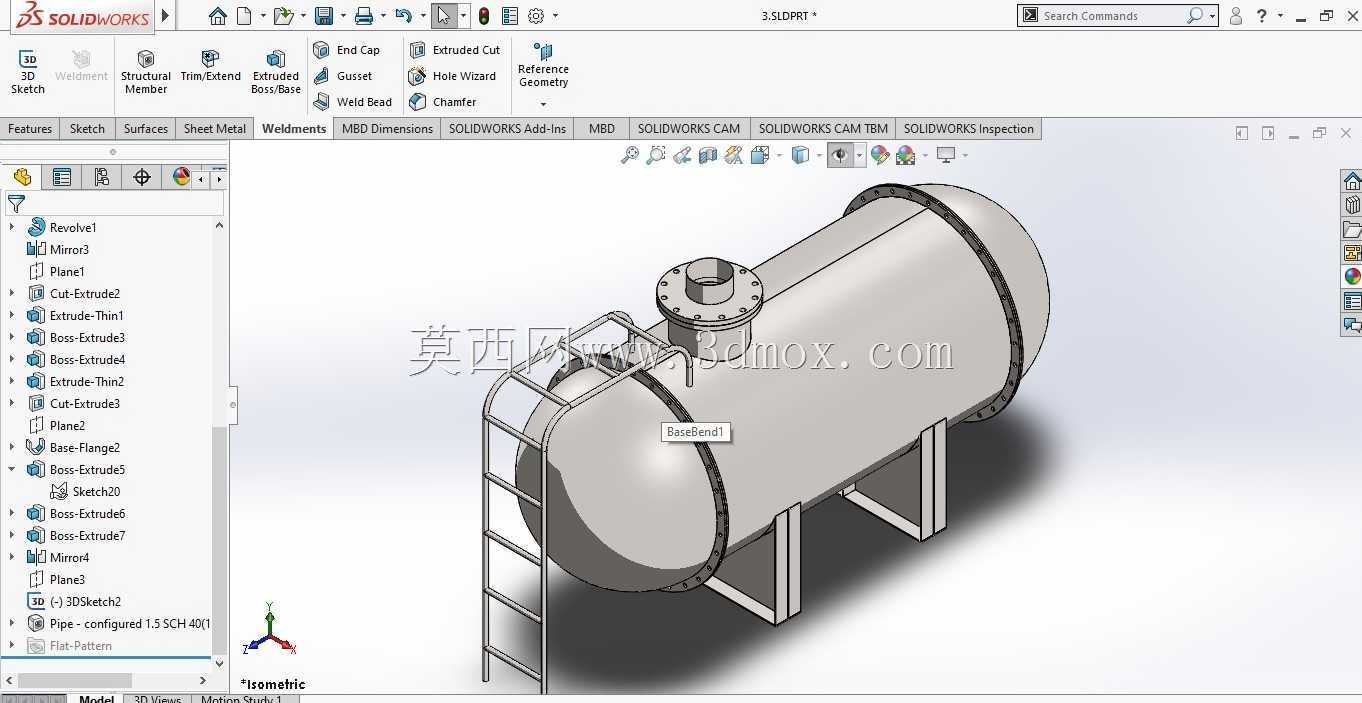Select the (-) 3DSketch2 item
This screenshot has height=703, width=1362.
(x=75, y=601)
